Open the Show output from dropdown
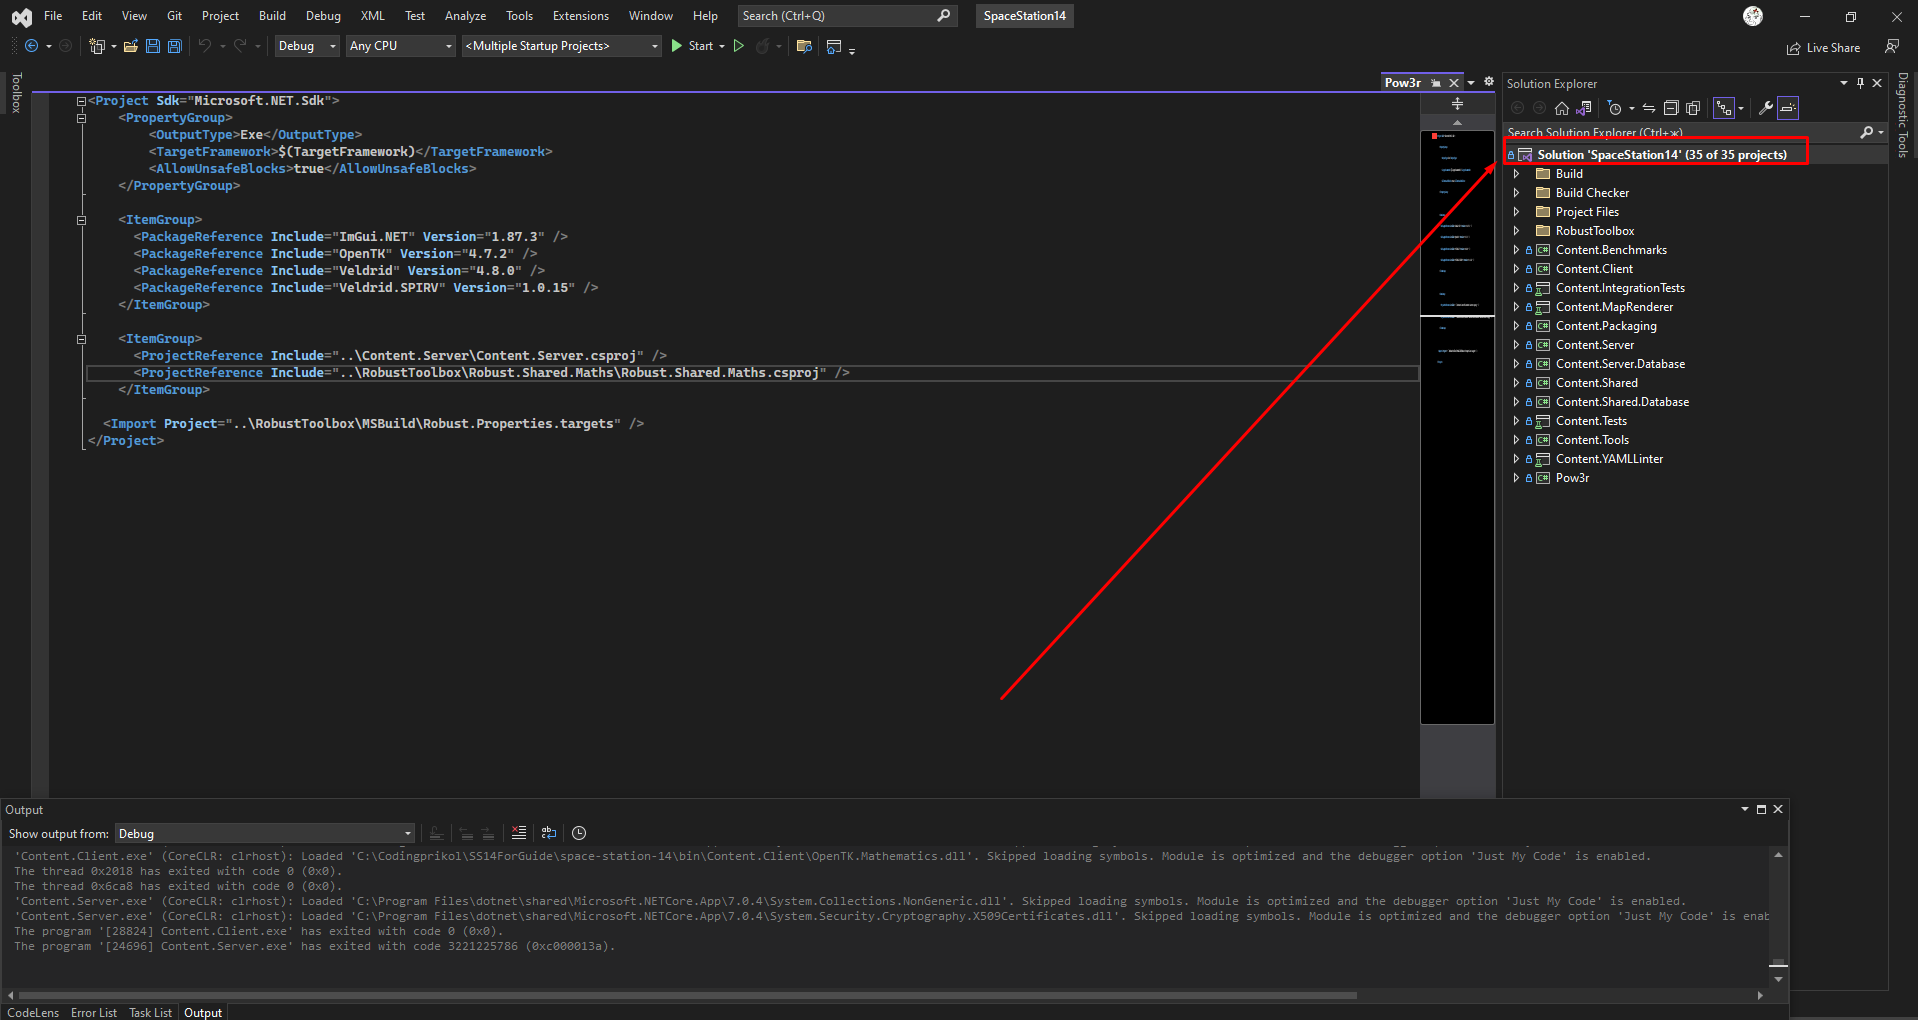The width and height of the screenshot is (1918, 1020). [264, 834]
